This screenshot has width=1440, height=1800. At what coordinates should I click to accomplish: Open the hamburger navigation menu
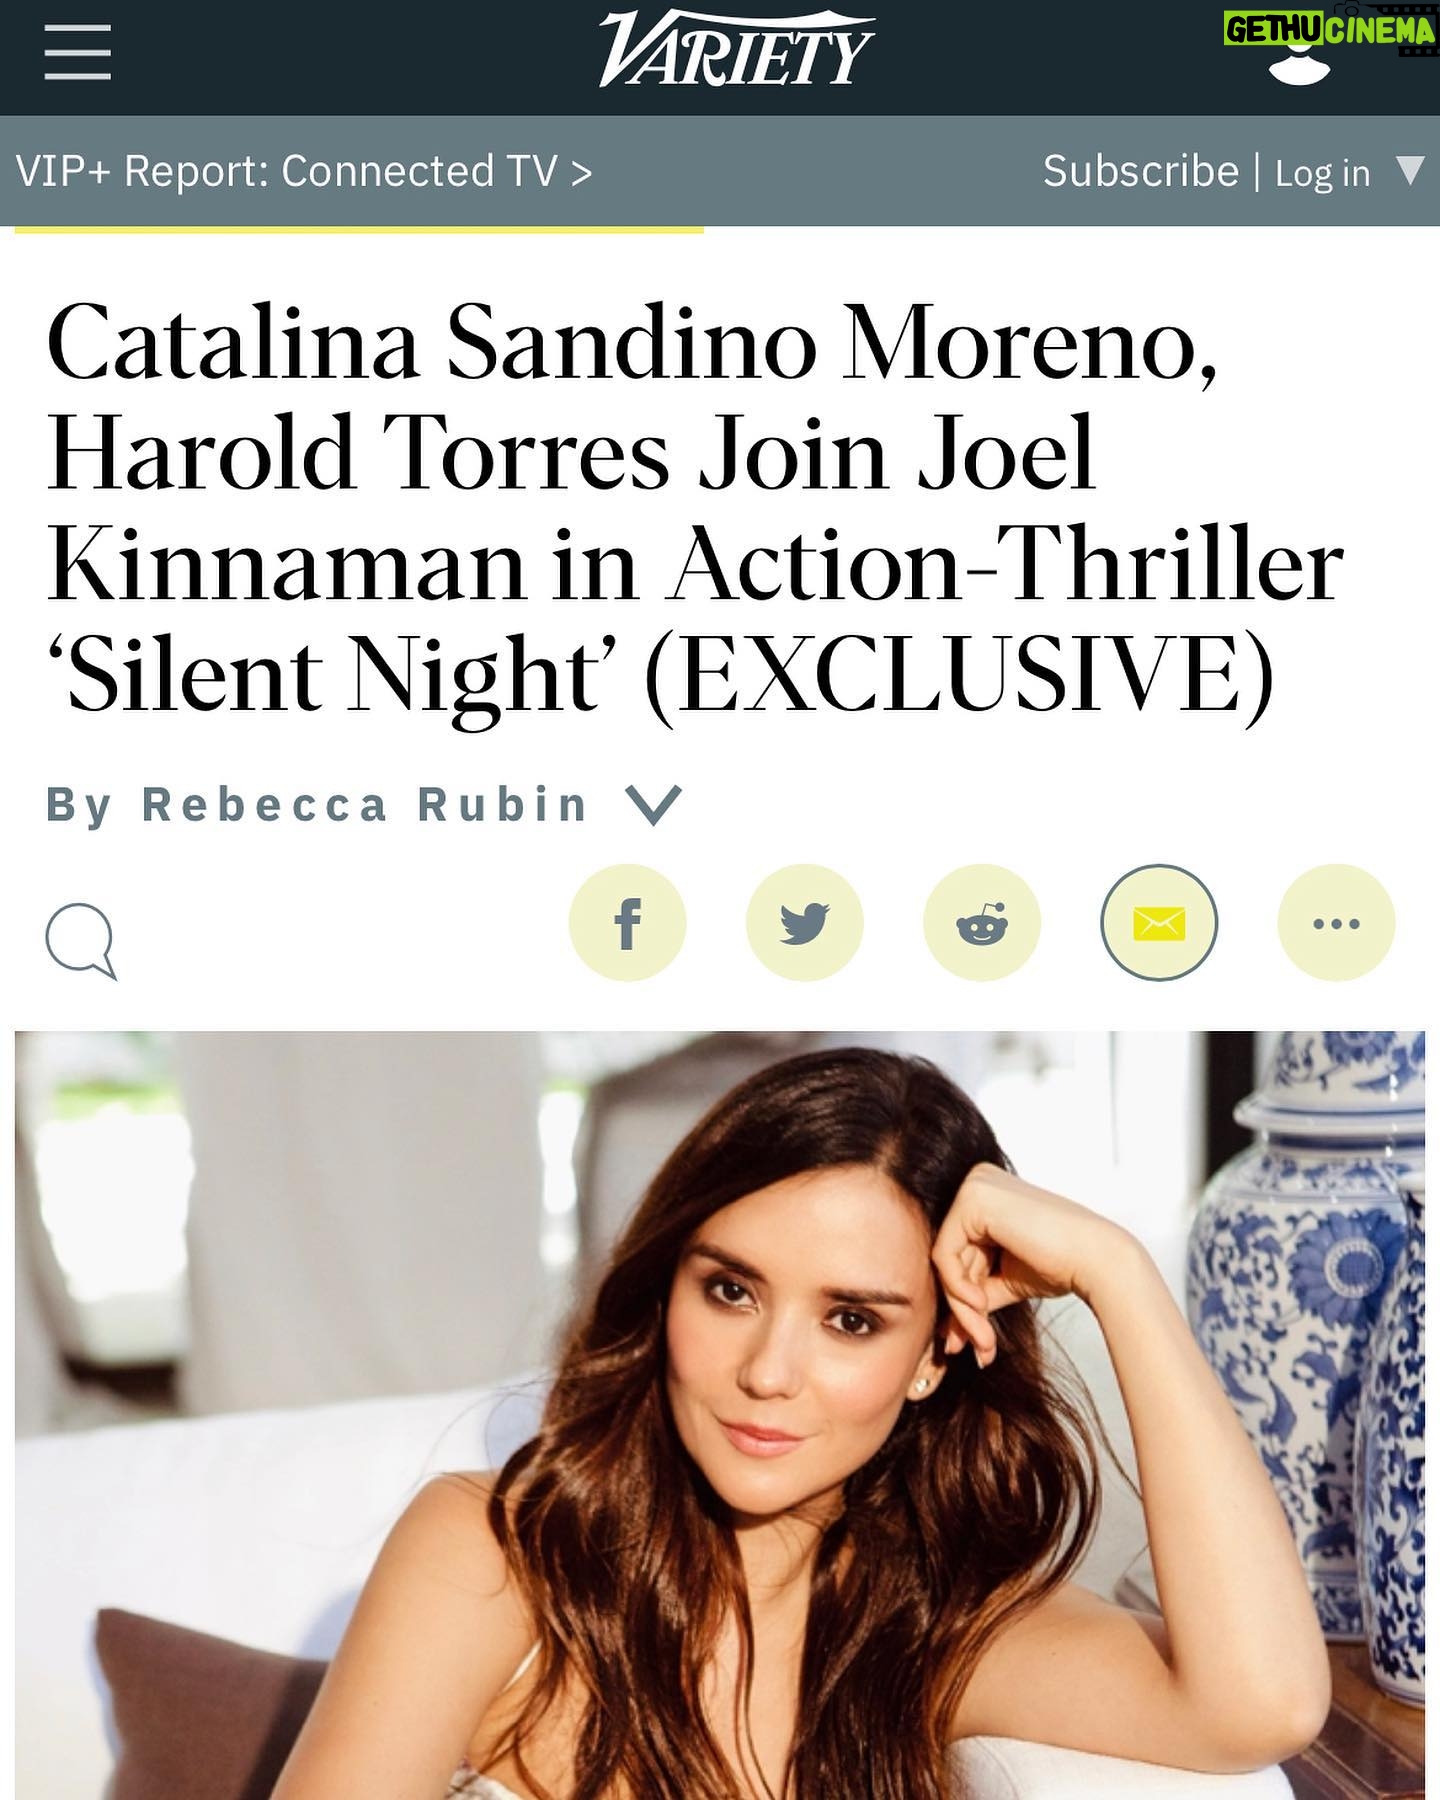[x=77, y=52]
